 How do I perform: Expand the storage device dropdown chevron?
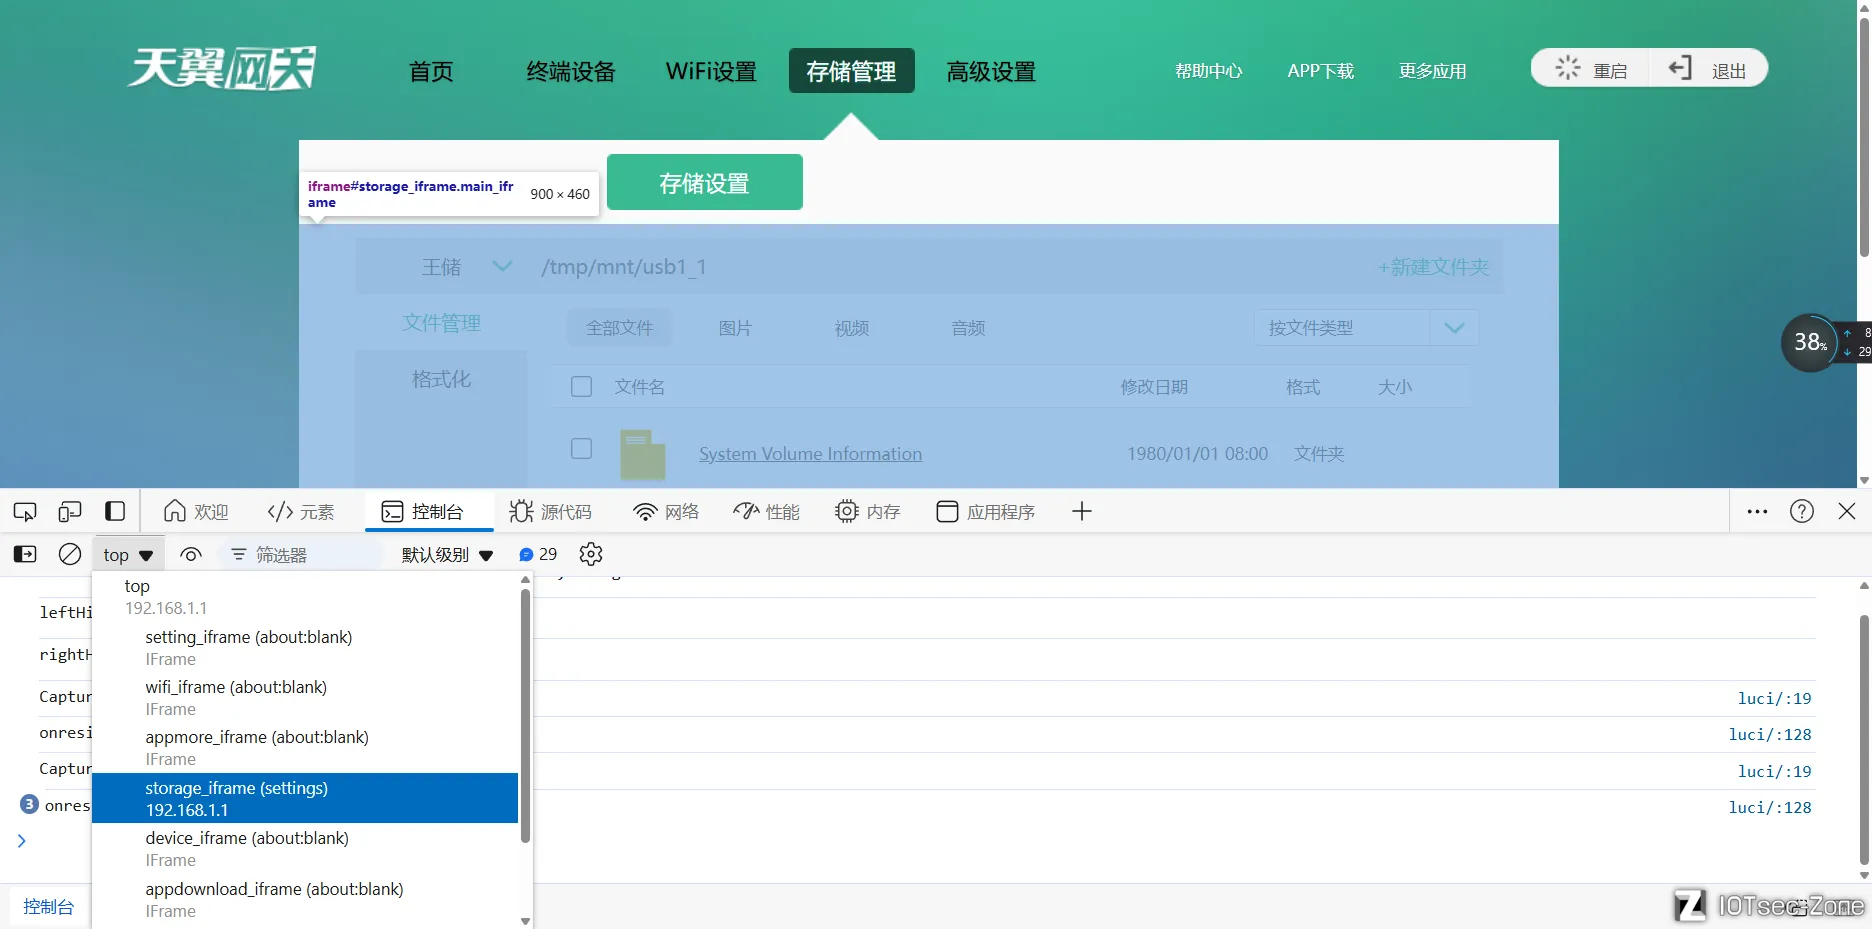(503, 266)
